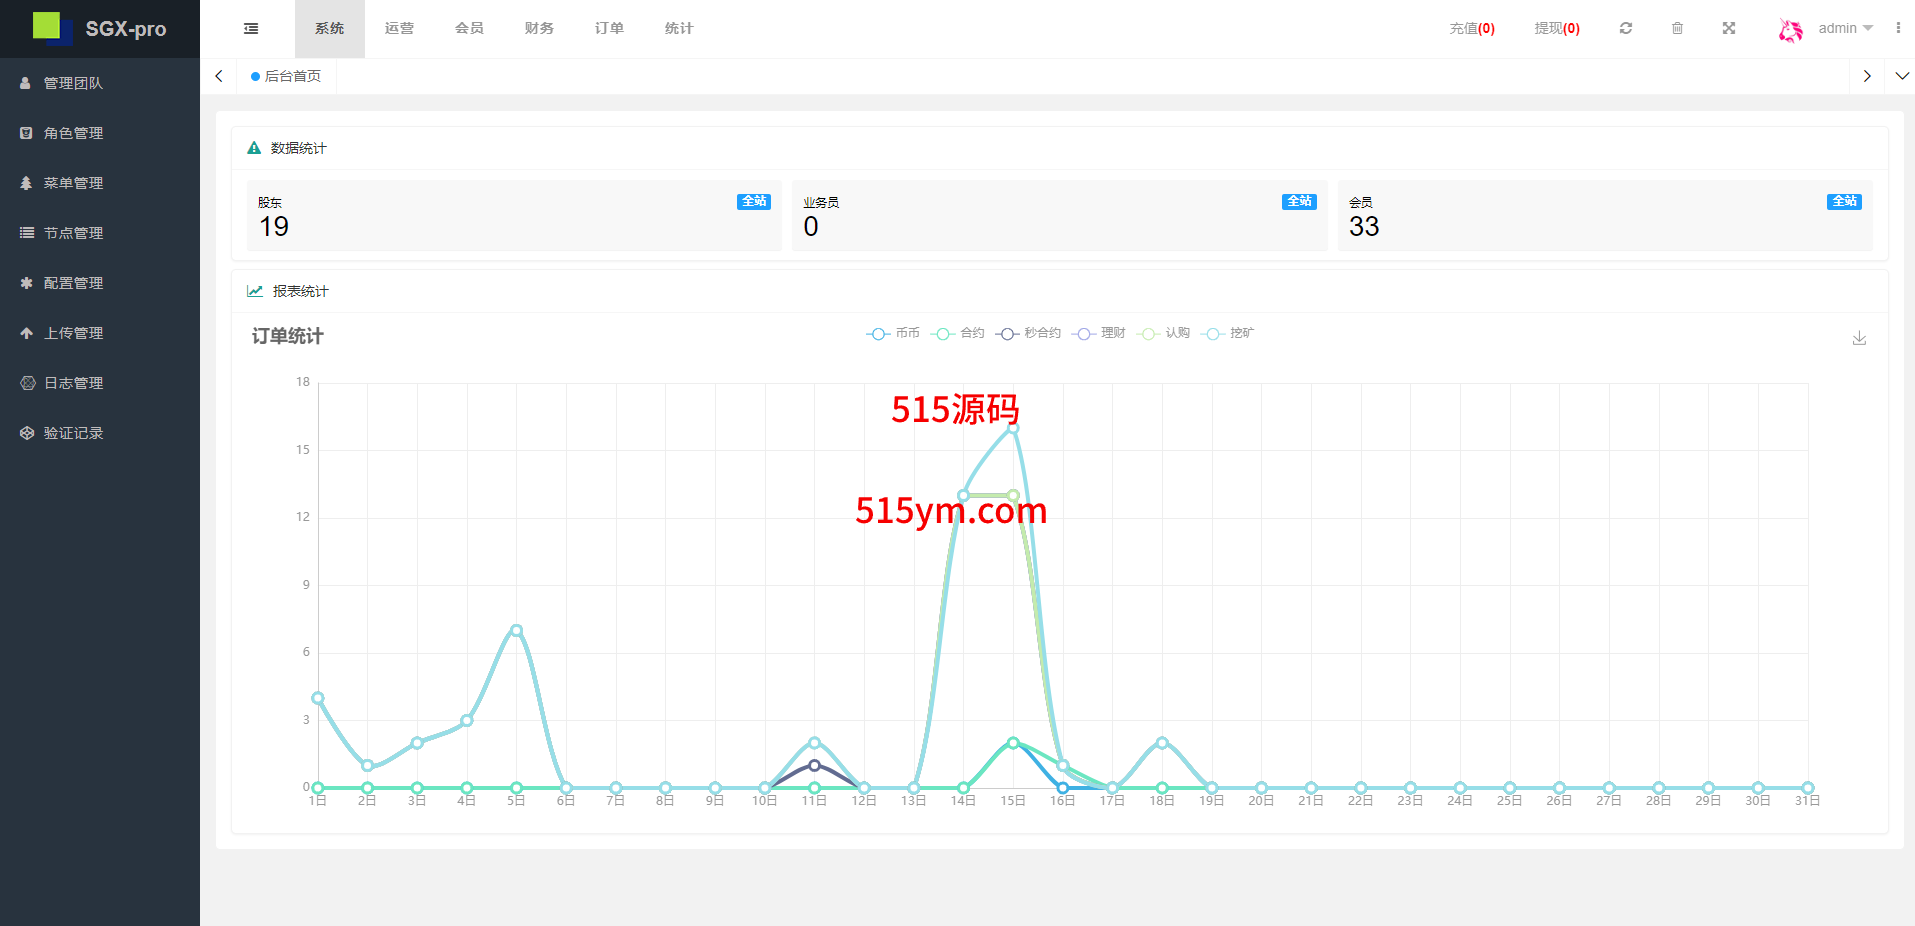
Task: Click the admin avatar image
Action: (x=1790, y=30)
